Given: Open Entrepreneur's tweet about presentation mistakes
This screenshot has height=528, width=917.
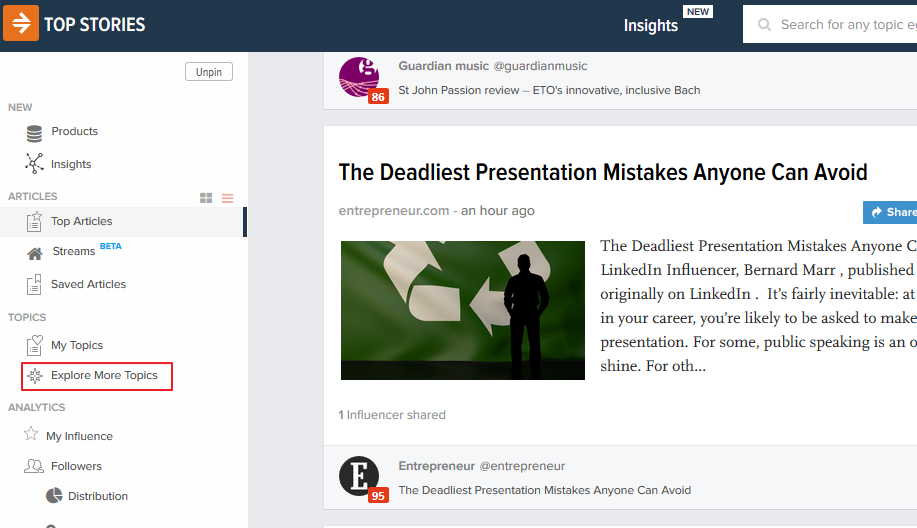Looking at the screenshot, I should tap(544, 490).
